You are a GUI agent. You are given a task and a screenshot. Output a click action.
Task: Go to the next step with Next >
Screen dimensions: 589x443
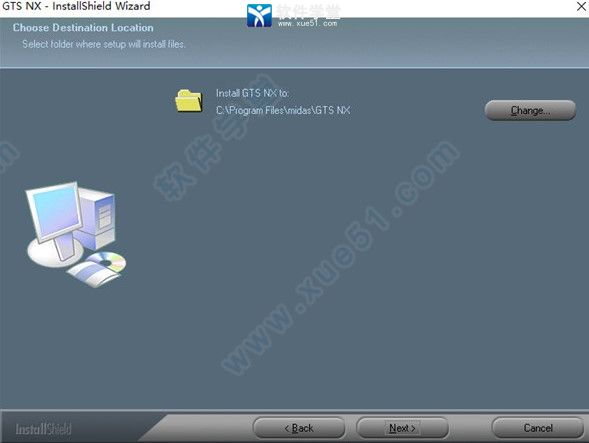coord(402,428)
